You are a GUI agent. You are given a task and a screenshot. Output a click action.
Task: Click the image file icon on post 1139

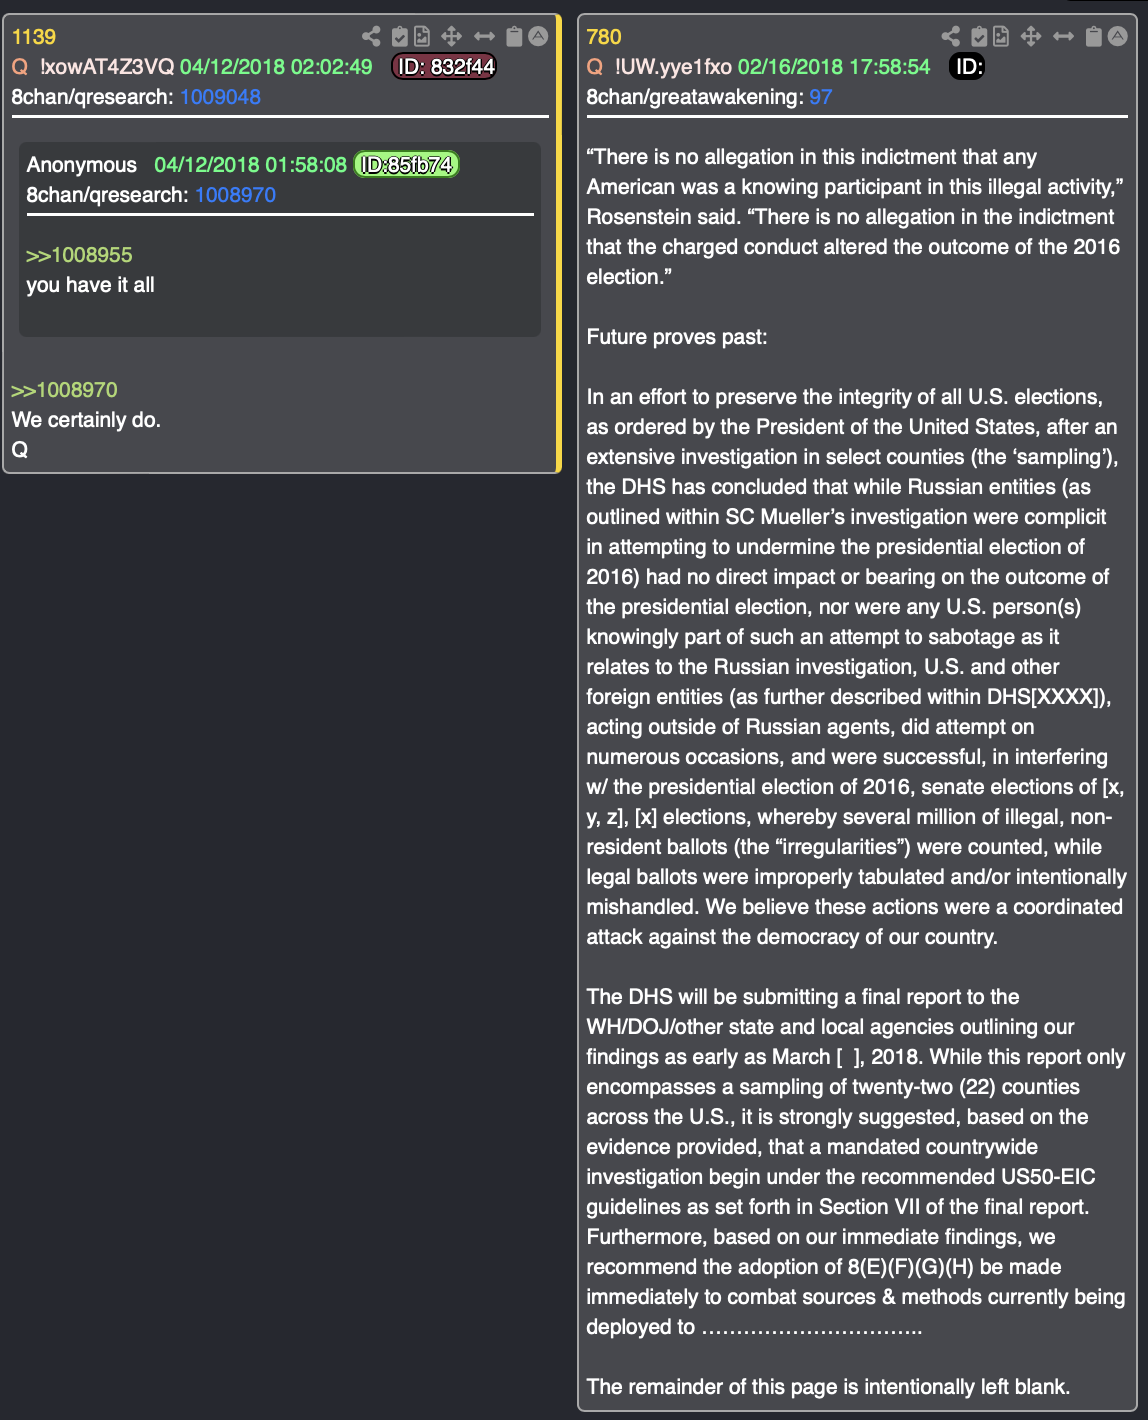[422, 37]
